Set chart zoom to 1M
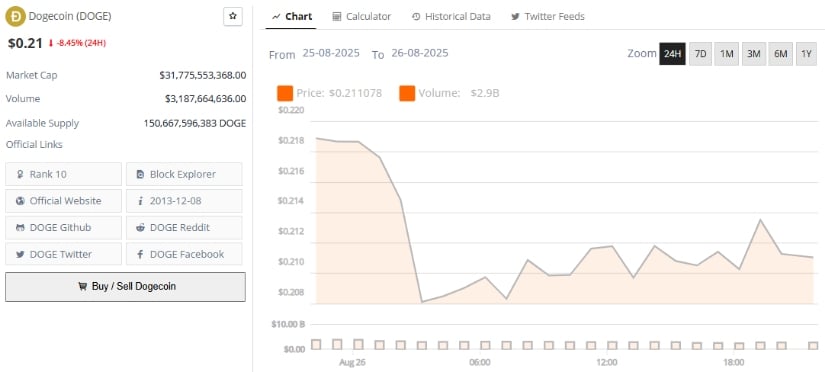 [x=727, y=54]
